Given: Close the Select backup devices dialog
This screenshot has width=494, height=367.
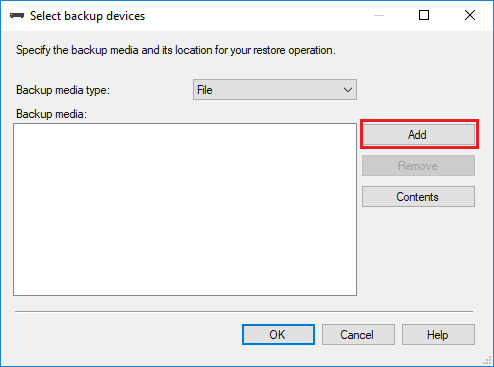Looking at the screenshot, I should point(470,15).
